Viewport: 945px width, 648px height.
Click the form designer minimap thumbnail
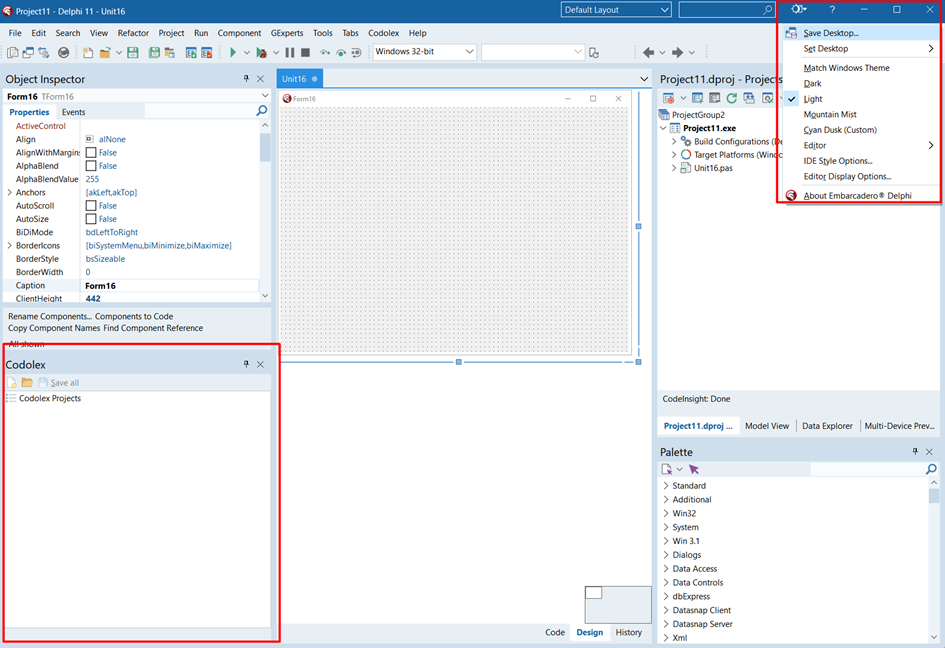pos(618,604)
